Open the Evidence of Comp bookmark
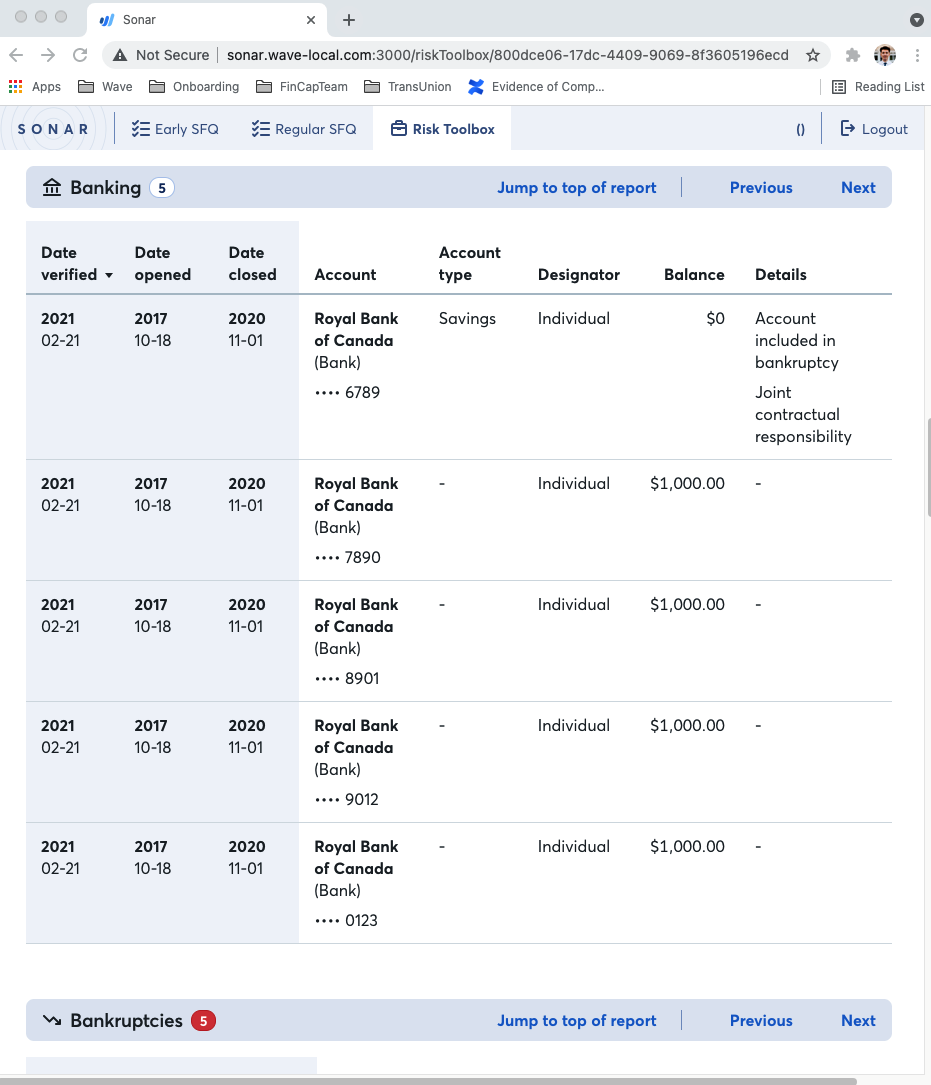The width and height of the screenshot is (931, 1085). click(537, 87)
